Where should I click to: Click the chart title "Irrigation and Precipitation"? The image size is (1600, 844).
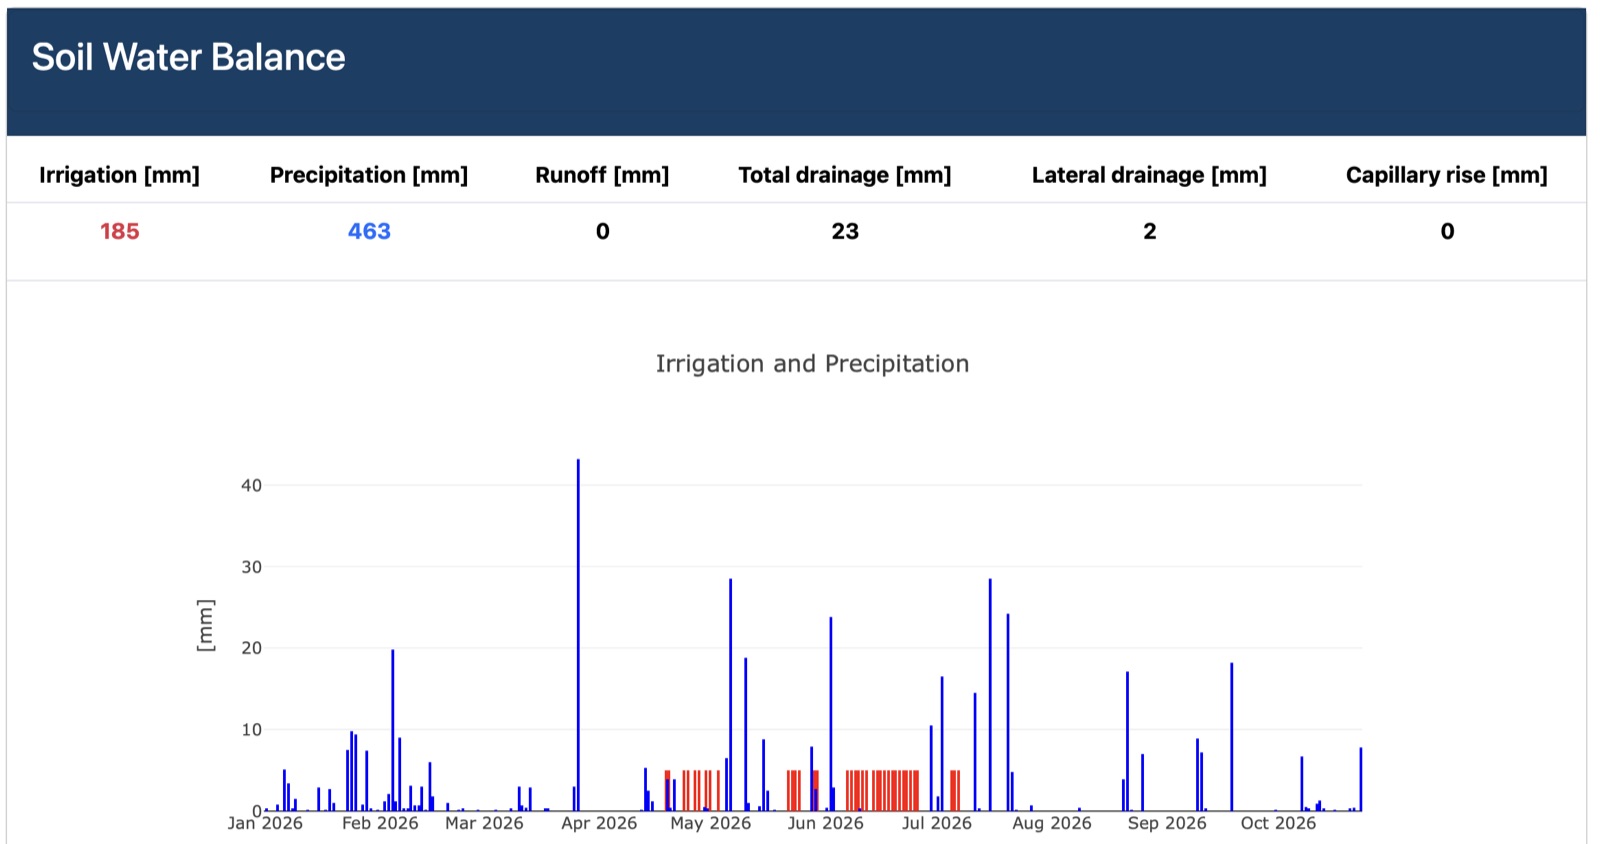click(812, 364)
